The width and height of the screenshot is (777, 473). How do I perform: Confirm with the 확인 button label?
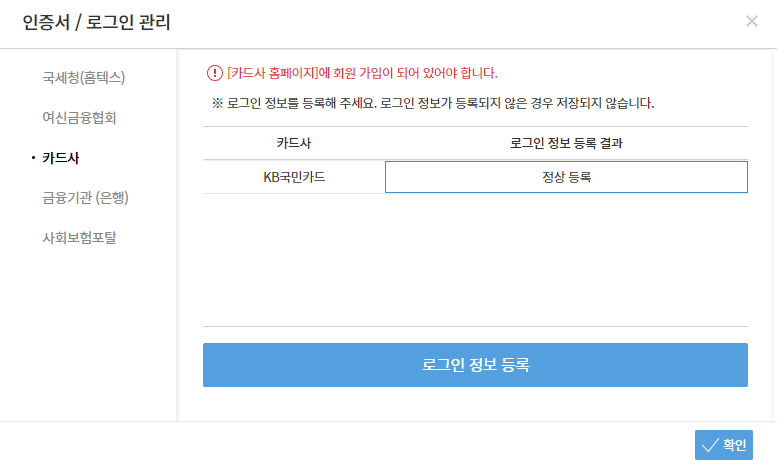pos(735,445)
